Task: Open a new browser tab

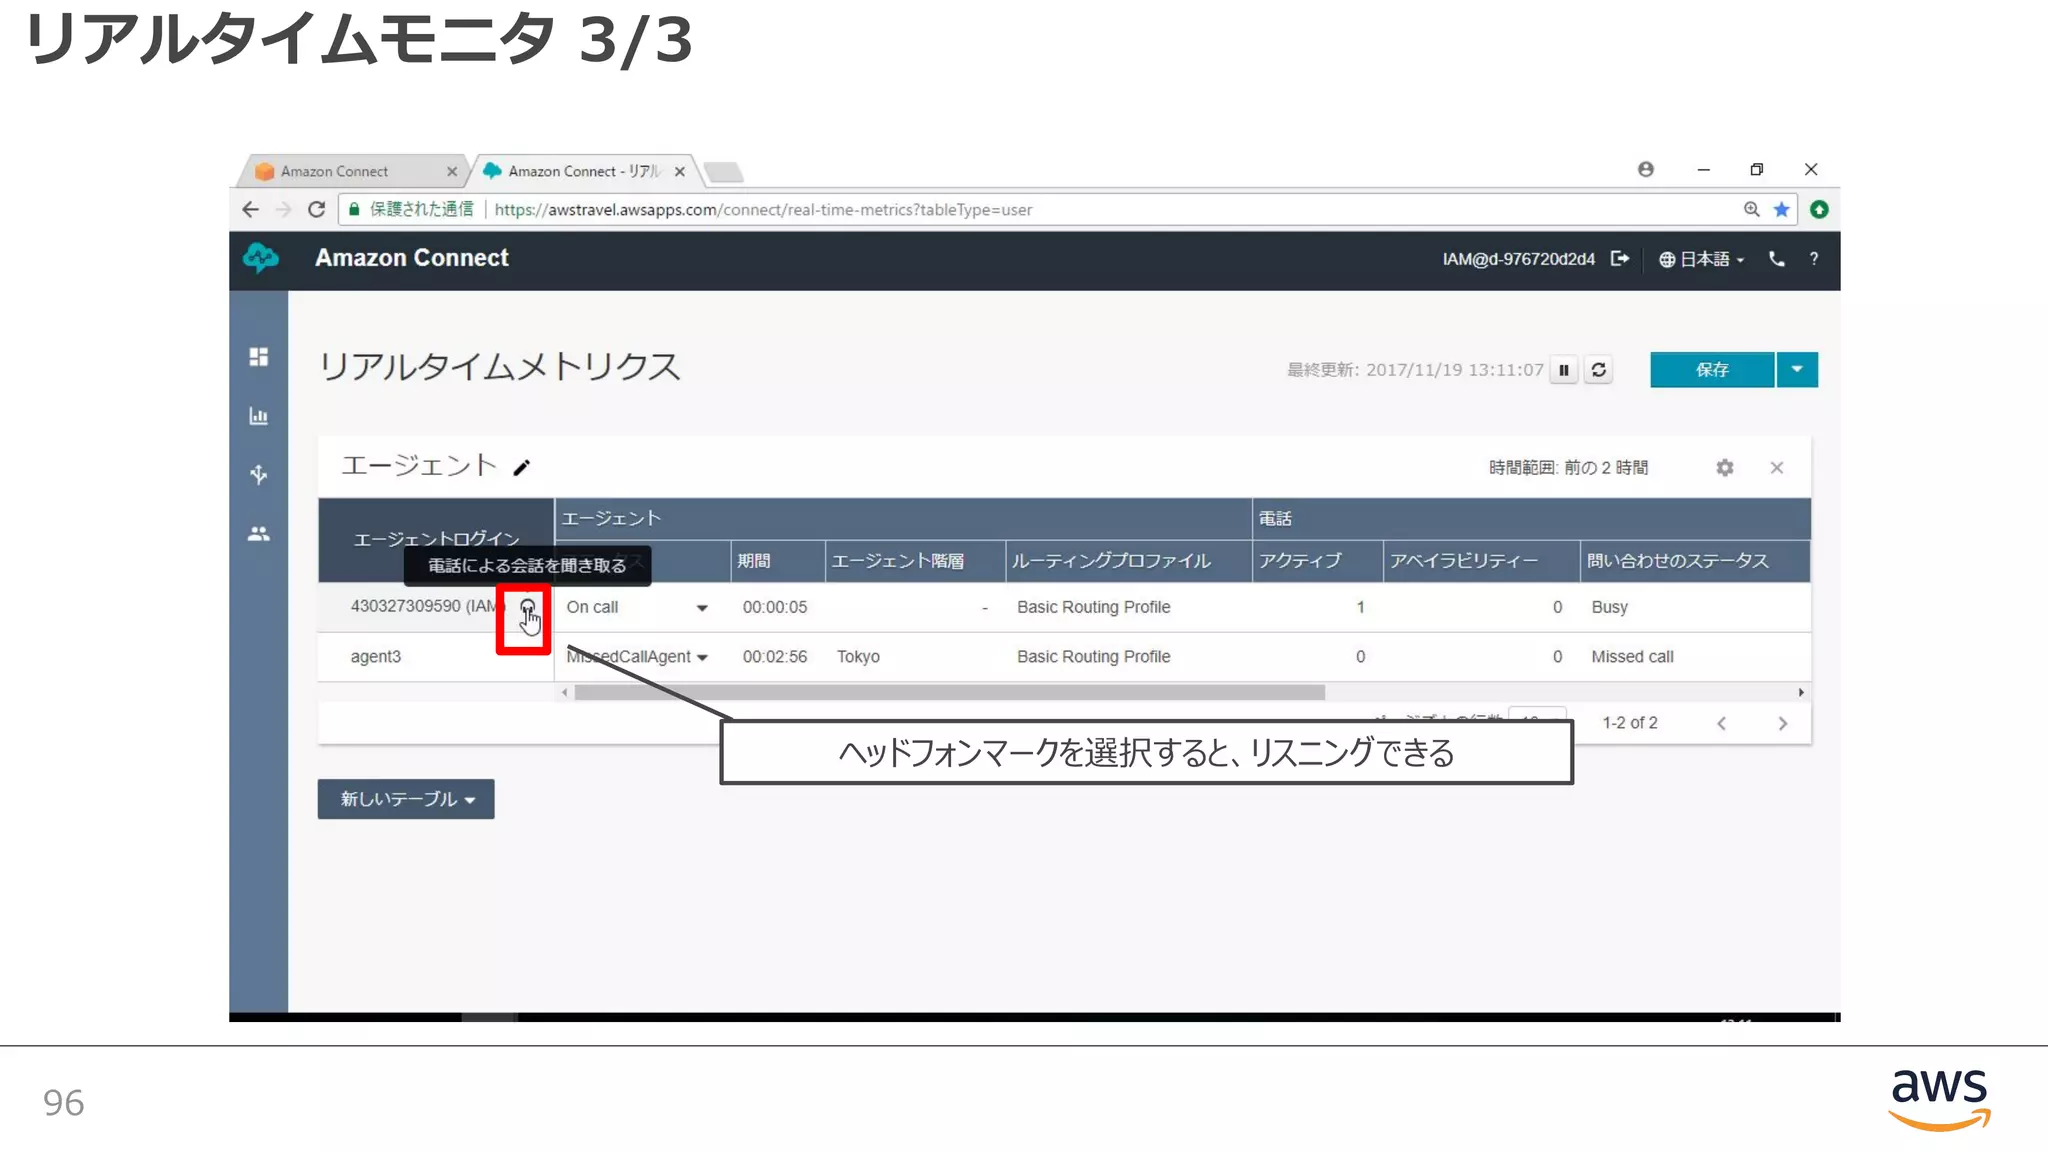Action: (724, 172)
